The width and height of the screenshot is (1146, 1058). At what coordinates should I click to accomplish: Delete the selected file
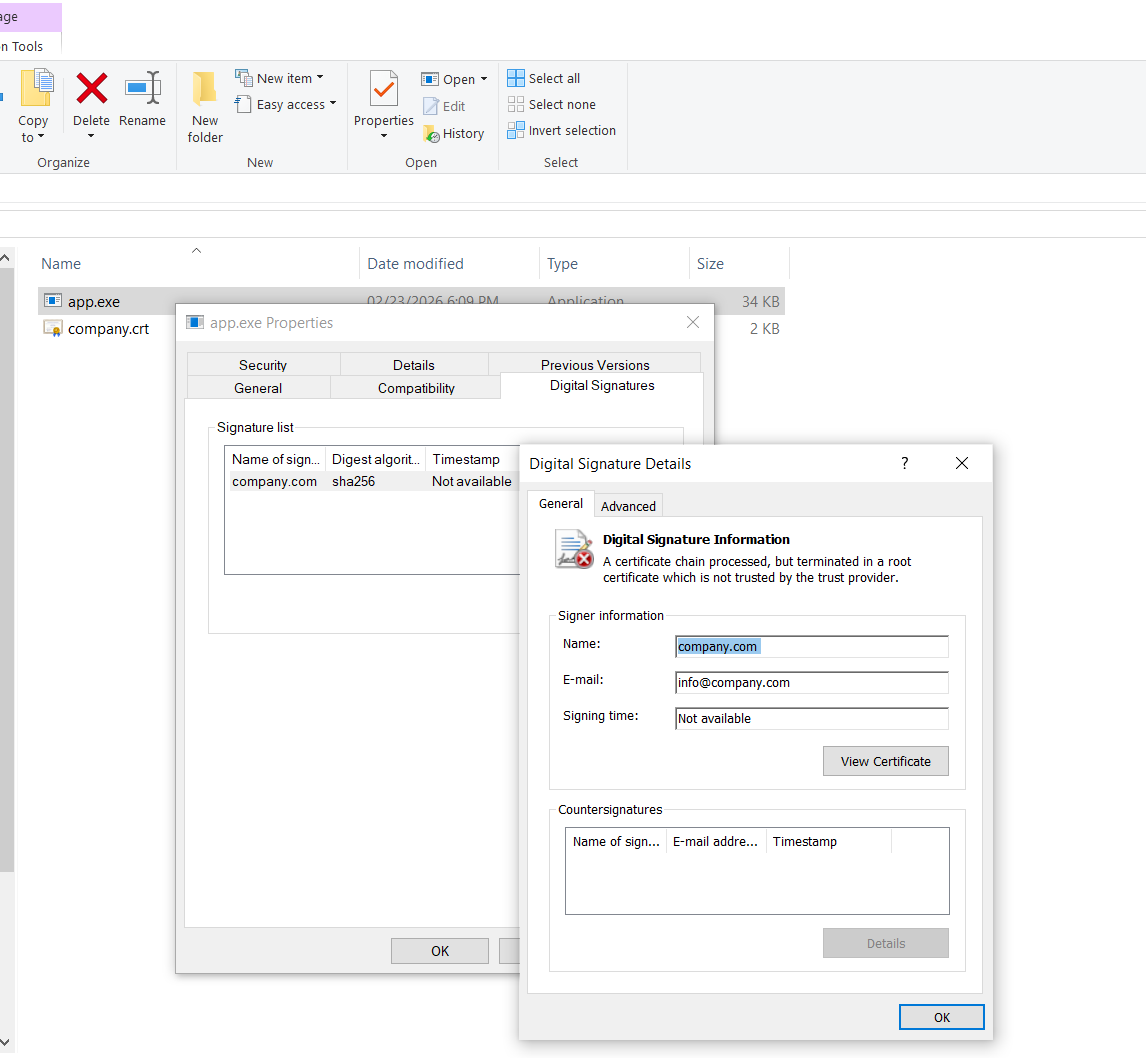91,102
